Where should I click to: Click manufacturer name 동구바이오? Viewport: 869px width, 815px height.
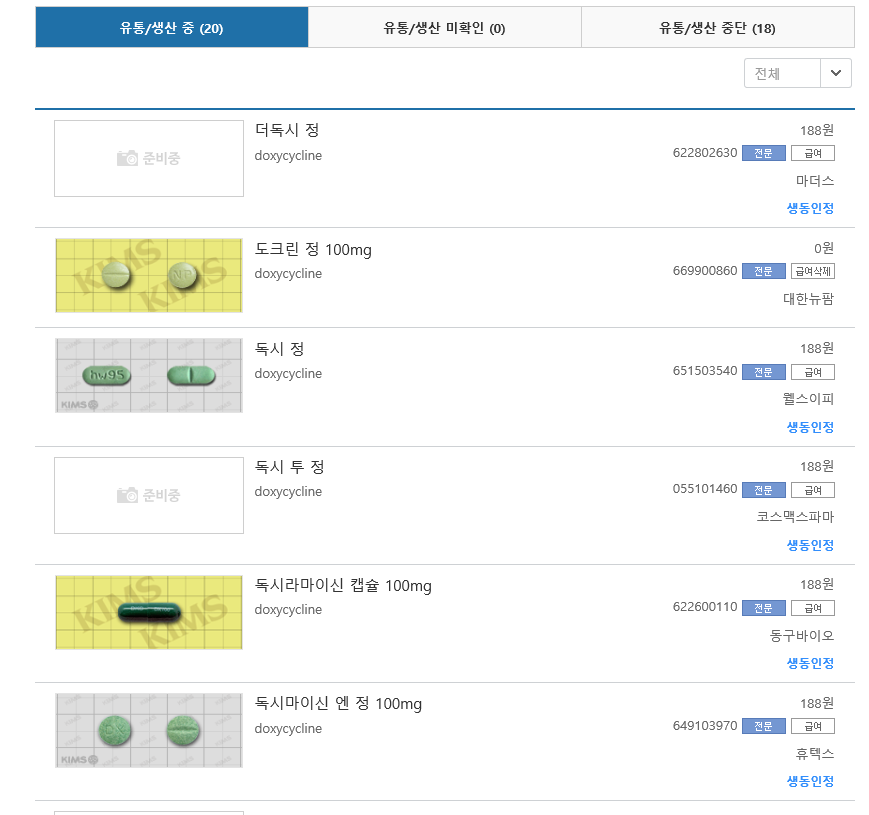[x=802, y=635]
